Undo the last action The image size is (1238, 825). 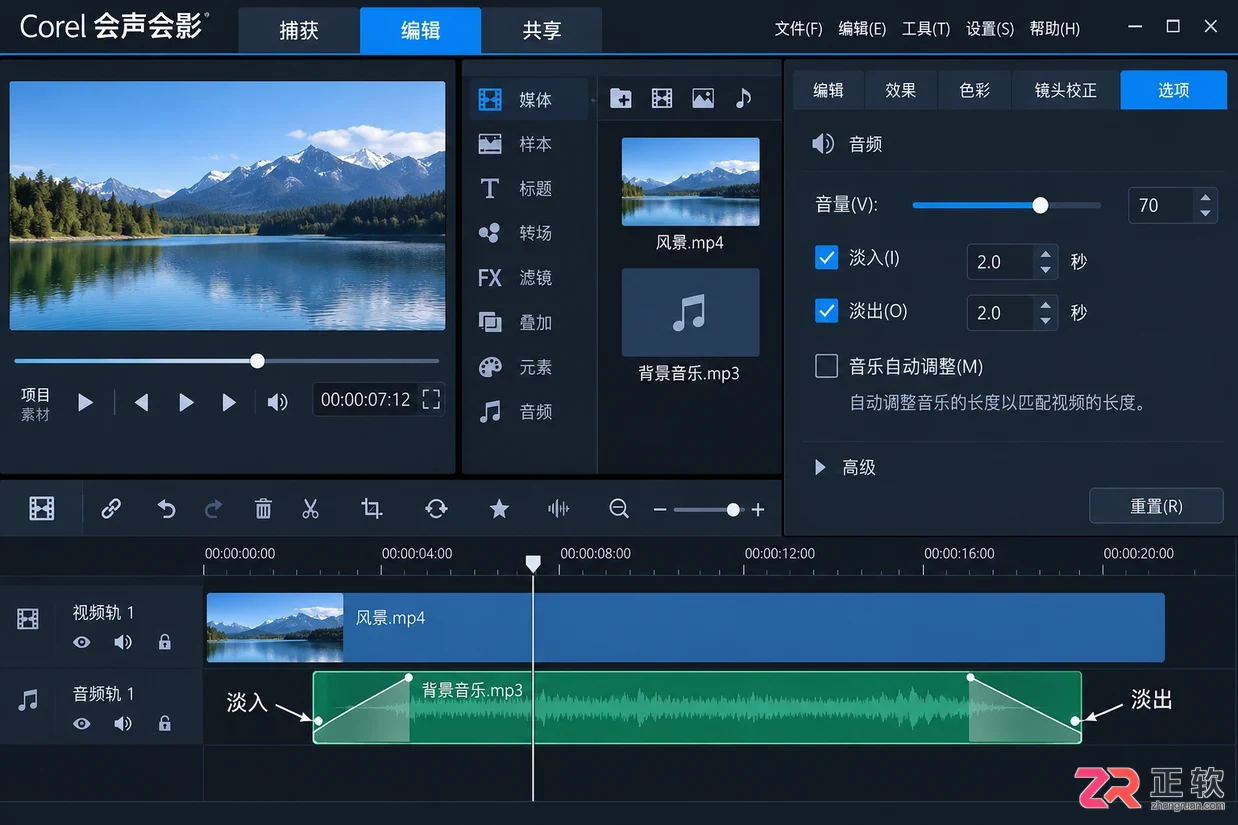click(166, 509)
